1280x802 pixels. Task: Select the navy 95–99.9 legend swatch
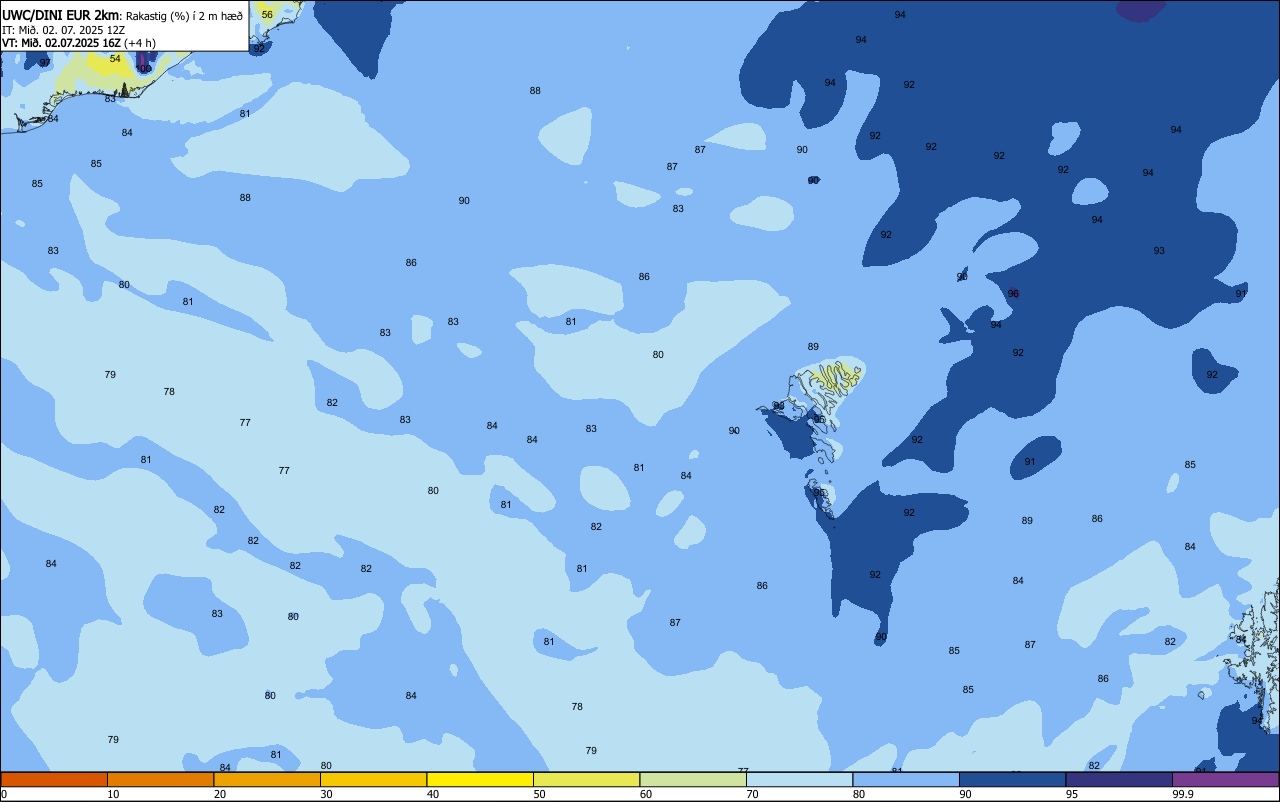1119,779
